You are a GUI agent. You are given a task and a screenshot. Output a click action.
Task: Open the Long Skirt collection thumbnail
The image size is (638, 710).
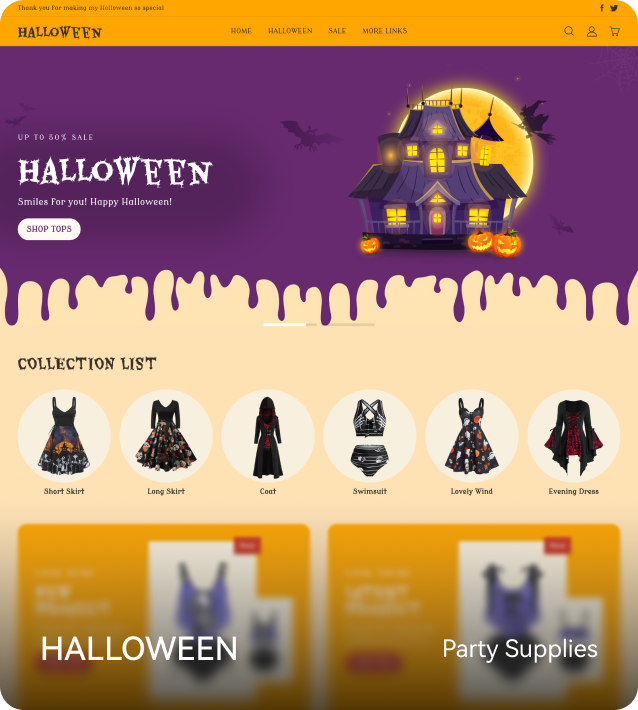[166, 436]
